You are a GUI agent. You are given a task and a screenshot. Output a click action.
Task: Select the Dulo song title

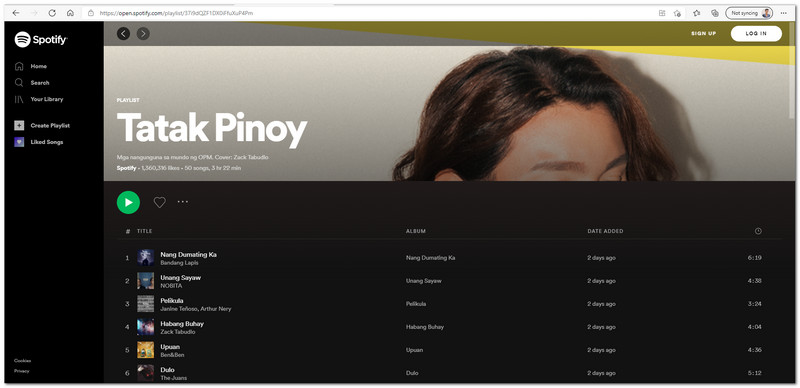pyautogui.click(x=167, y=370)
